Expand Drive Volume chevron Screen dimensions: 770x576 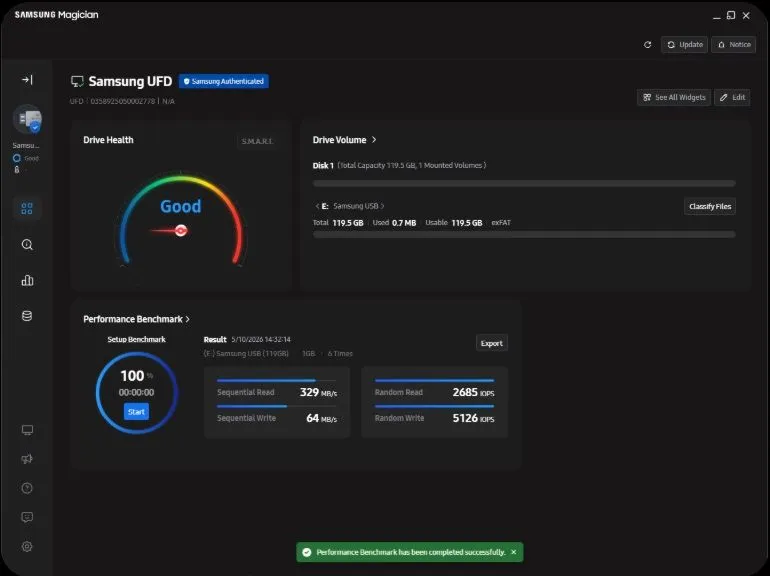click(x=374, y=140)
